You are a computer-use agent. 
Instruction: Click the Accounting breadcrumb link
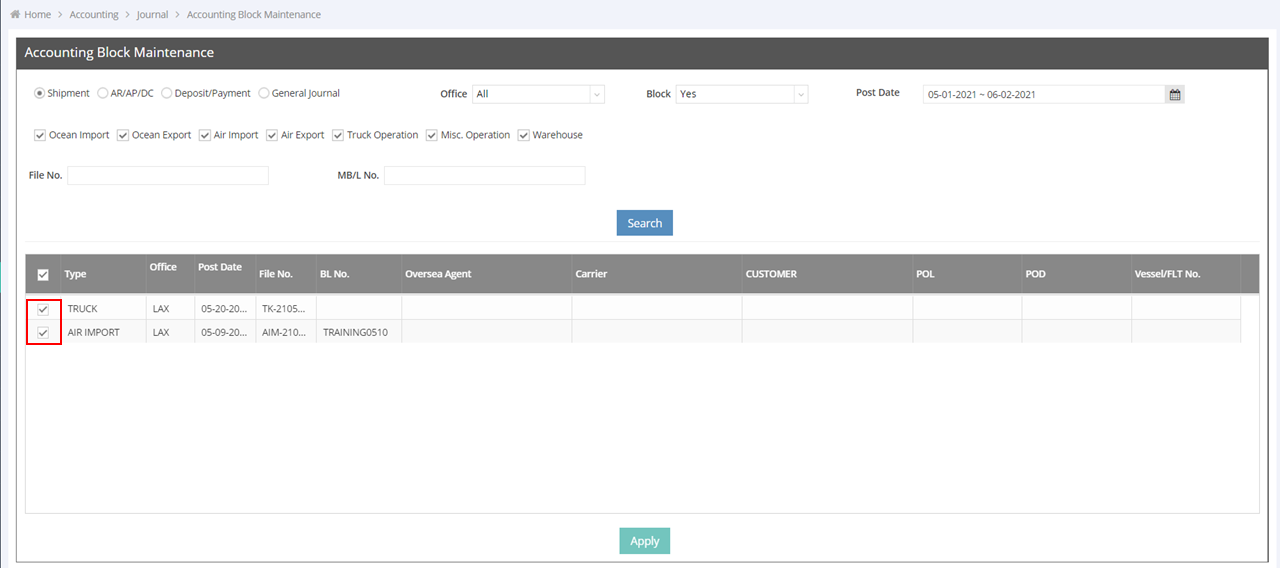point(94,15)
